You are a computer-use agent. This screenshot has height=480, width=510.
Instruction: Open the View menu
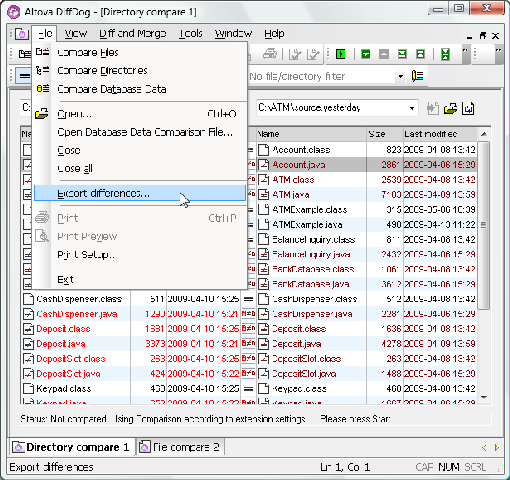pos(76,34)
